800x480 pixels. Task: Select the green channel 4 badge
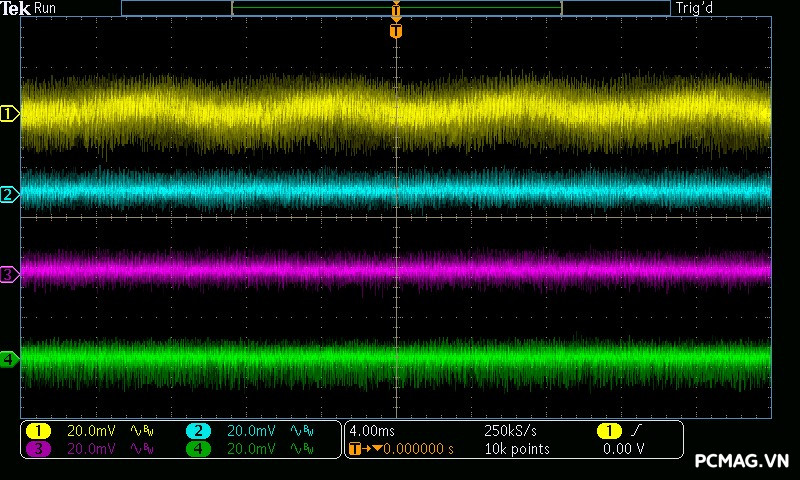point(198,449)
